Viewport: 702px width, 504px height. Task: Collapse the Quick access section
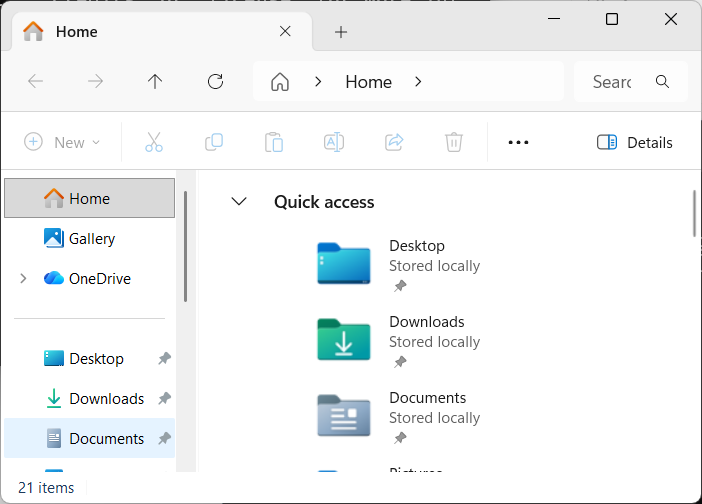click(239, 201)
